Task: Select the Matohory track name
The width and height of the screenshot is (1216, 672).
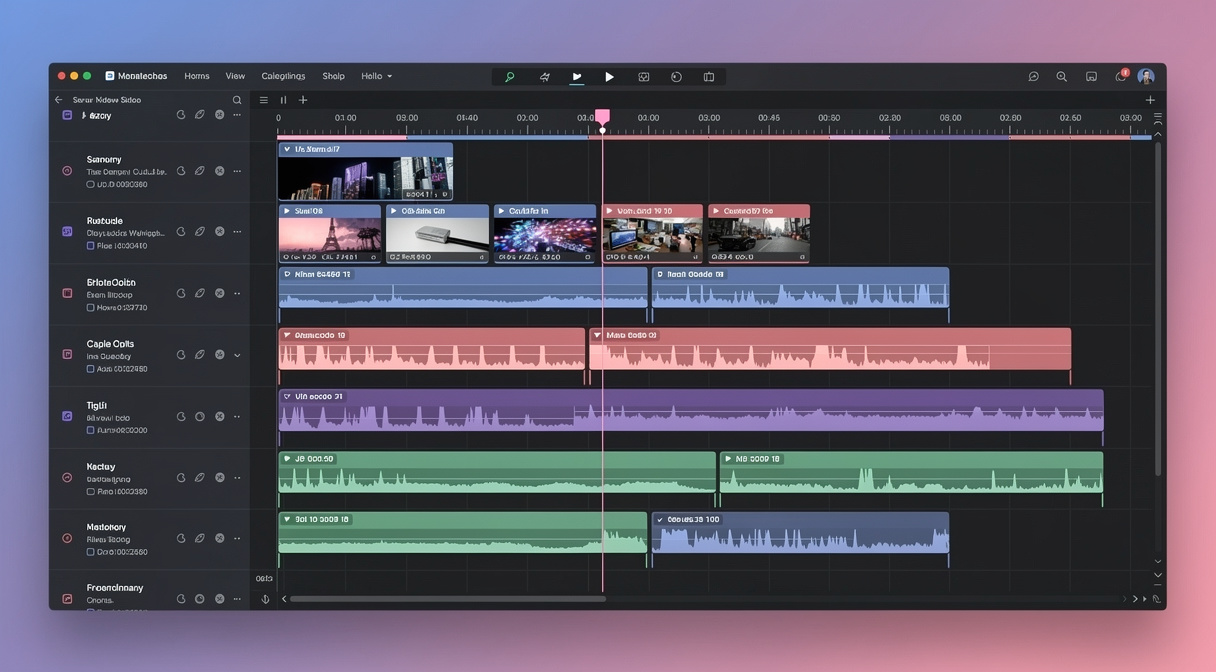Action: [x=106, y=527]
